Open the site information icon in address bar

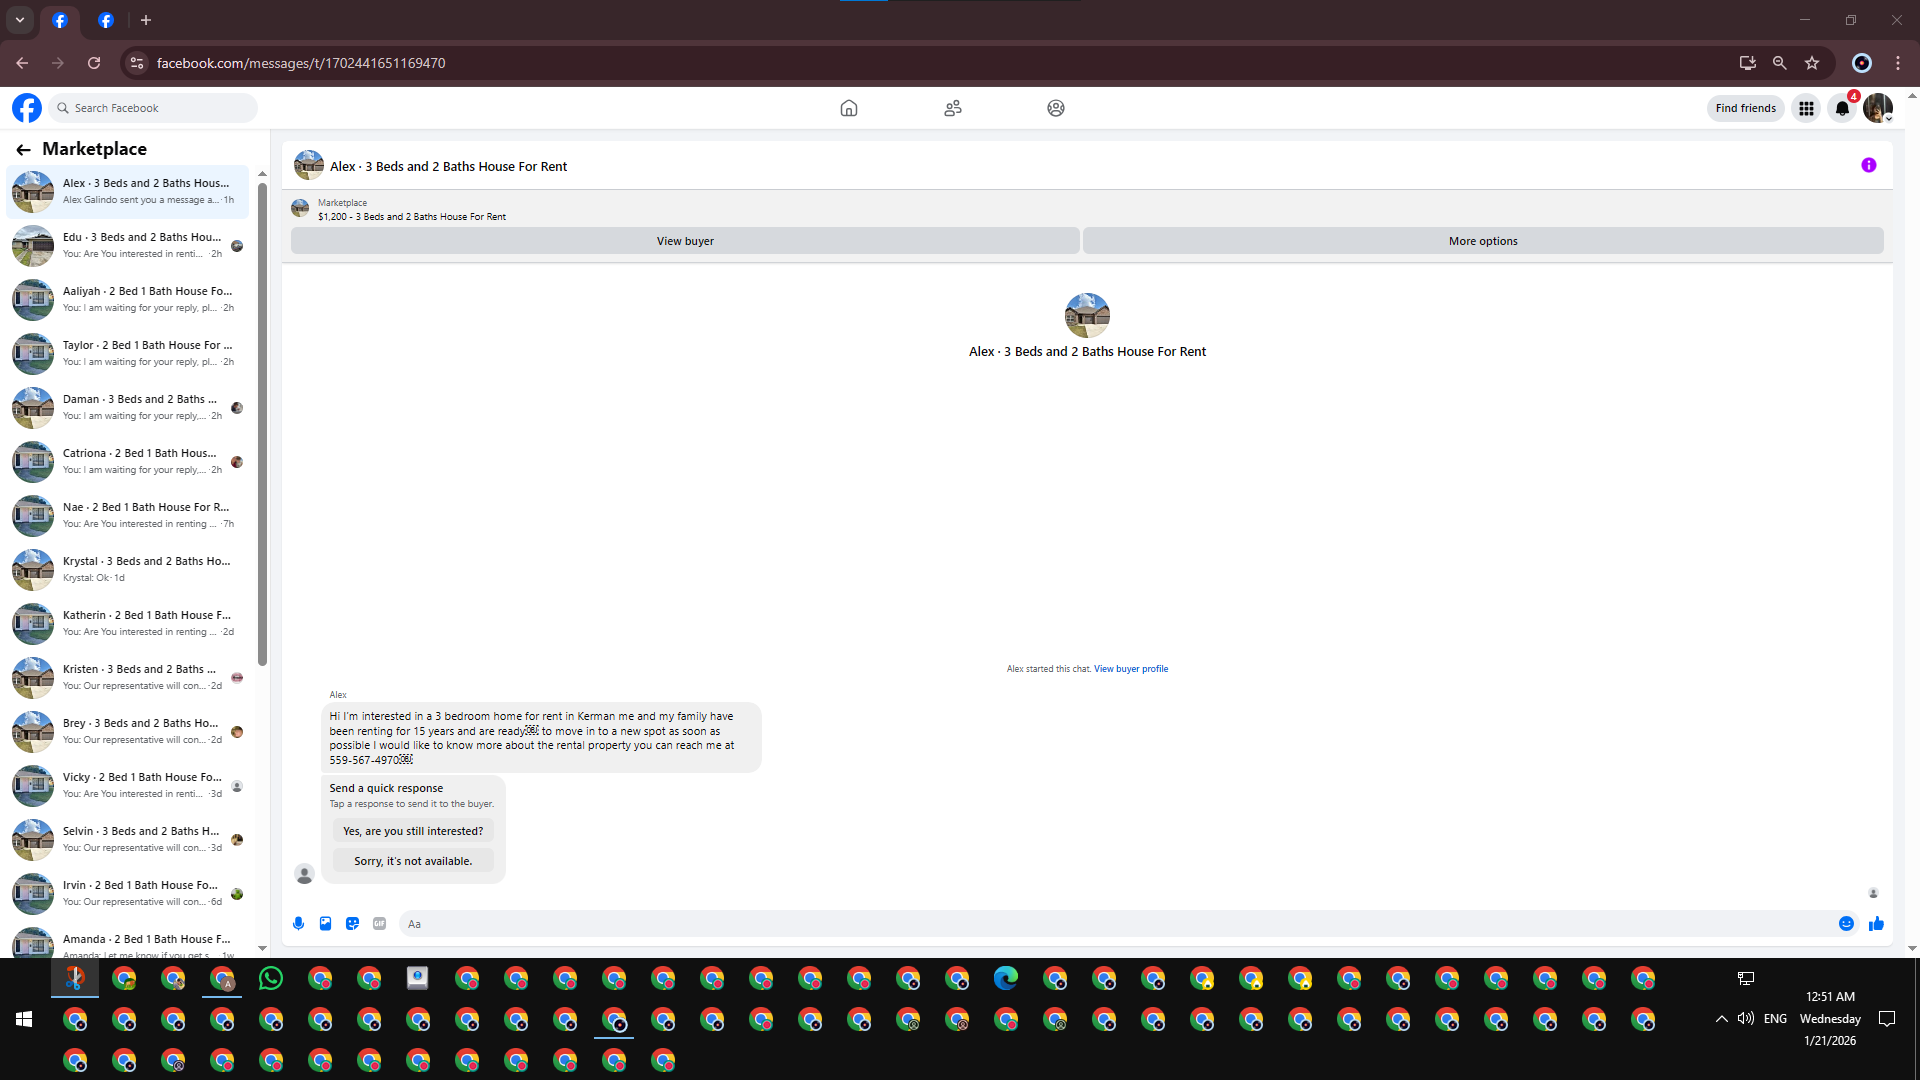(x=137, y=63)
